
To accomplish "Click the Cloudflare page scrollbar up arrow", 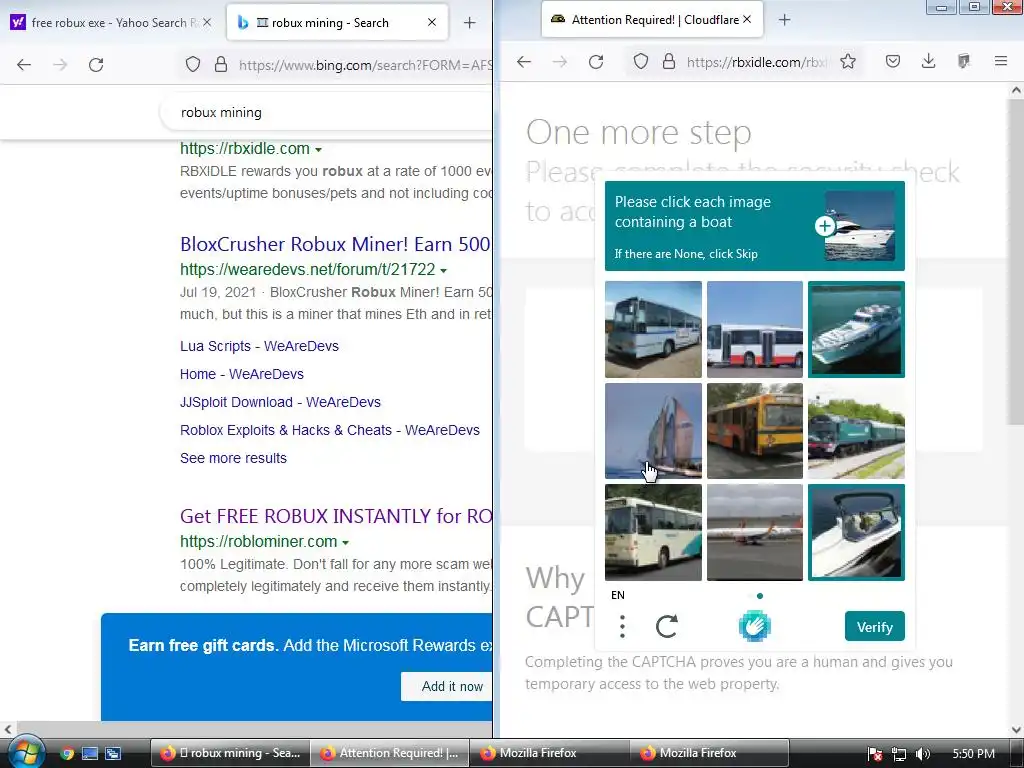I will [x=1016, y=91].
